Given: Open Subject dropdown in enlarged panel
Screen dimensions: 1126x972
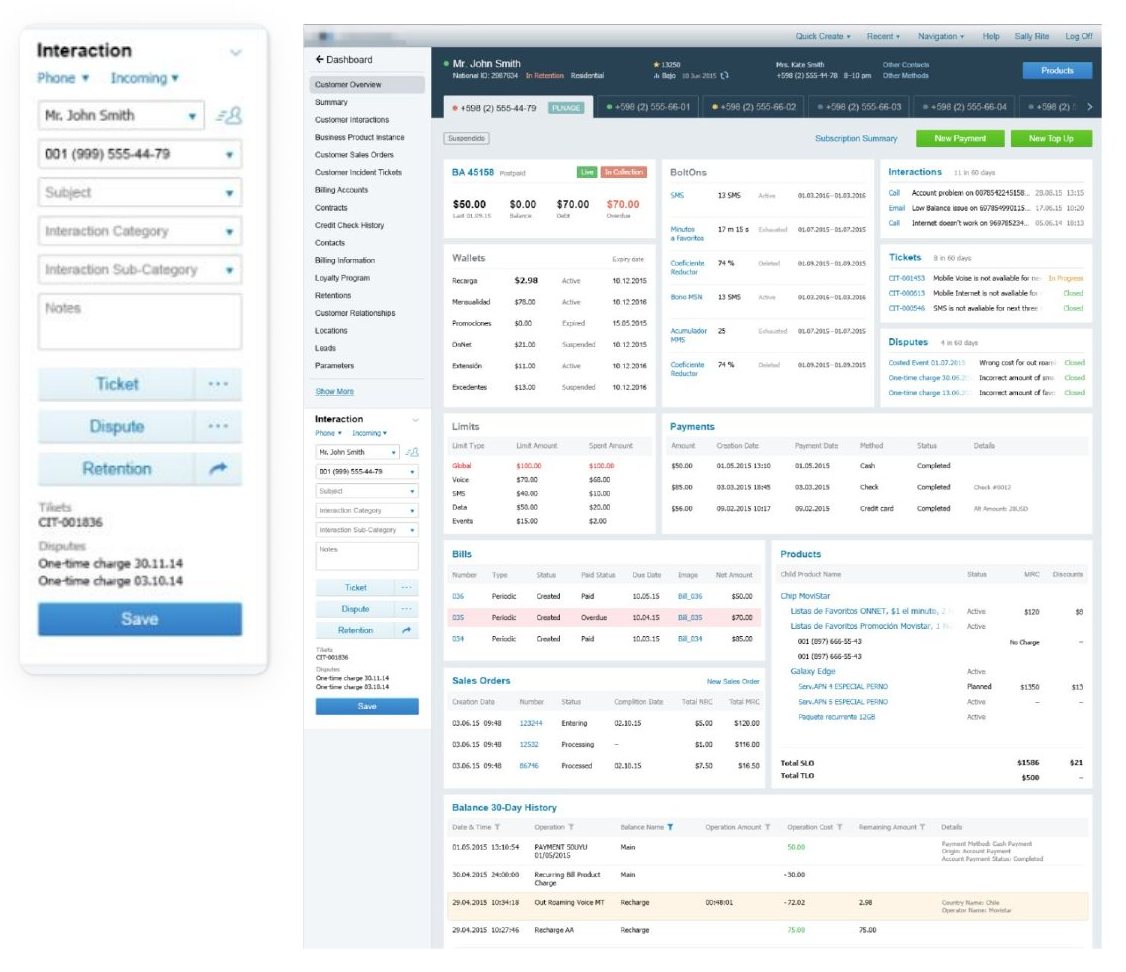Looking at the screenshot, I should point(139,192).
